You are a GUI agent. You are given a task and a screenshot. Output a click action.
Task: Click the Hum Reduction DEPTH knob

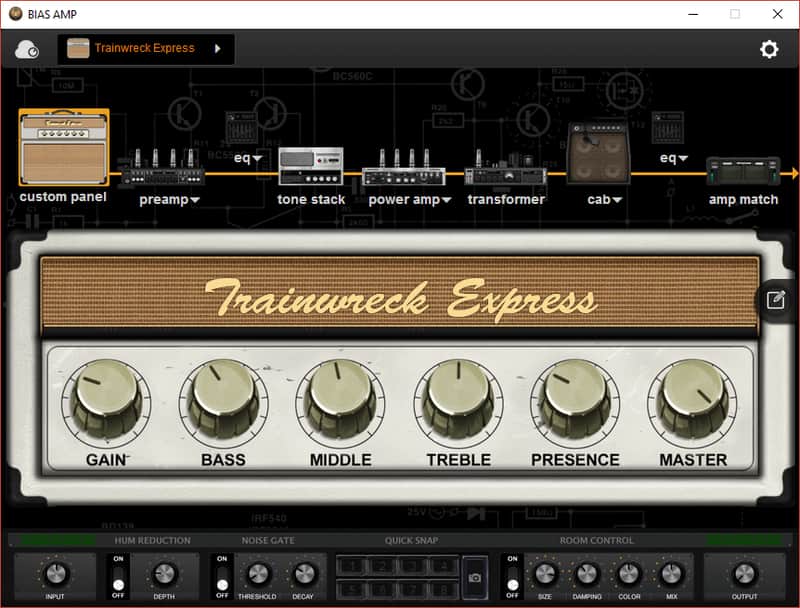(164, 574)
